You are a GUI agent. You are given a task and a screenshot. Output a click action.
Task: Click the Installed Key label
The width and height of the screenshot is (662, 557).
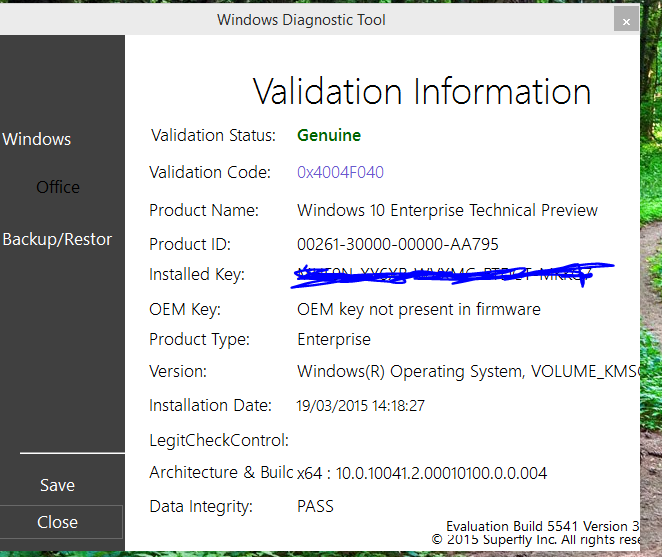(197, 274)
